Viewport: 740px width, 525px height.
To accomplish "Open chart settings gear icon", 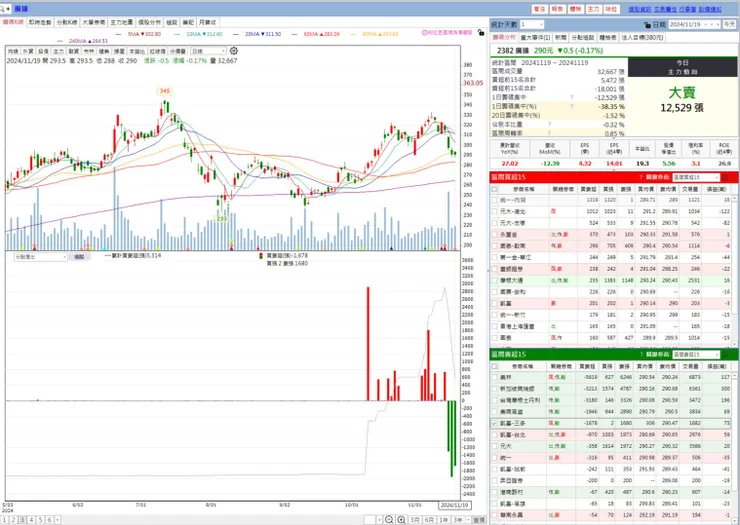I will pyautogui.click(x=234, y=51).
